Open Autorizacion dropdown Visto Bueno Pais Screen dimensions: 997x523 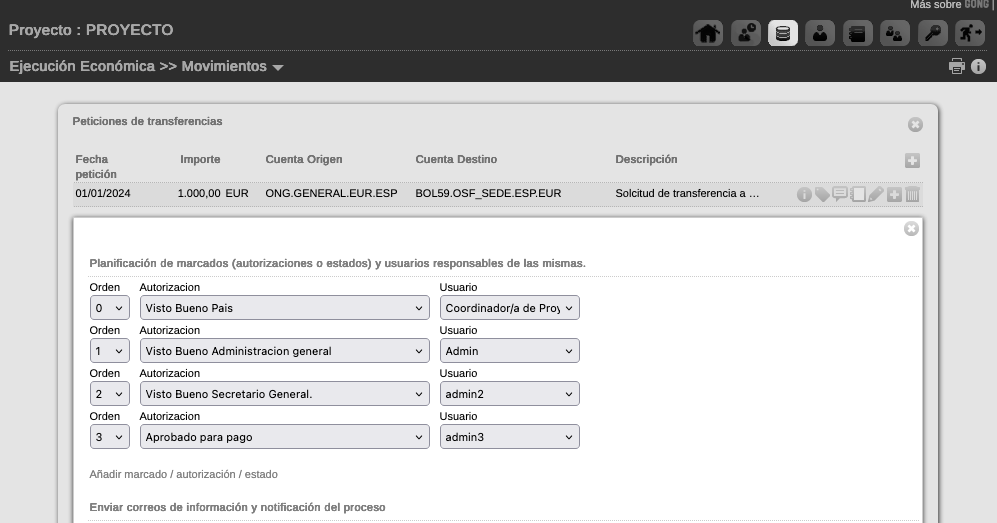[285, 308]
